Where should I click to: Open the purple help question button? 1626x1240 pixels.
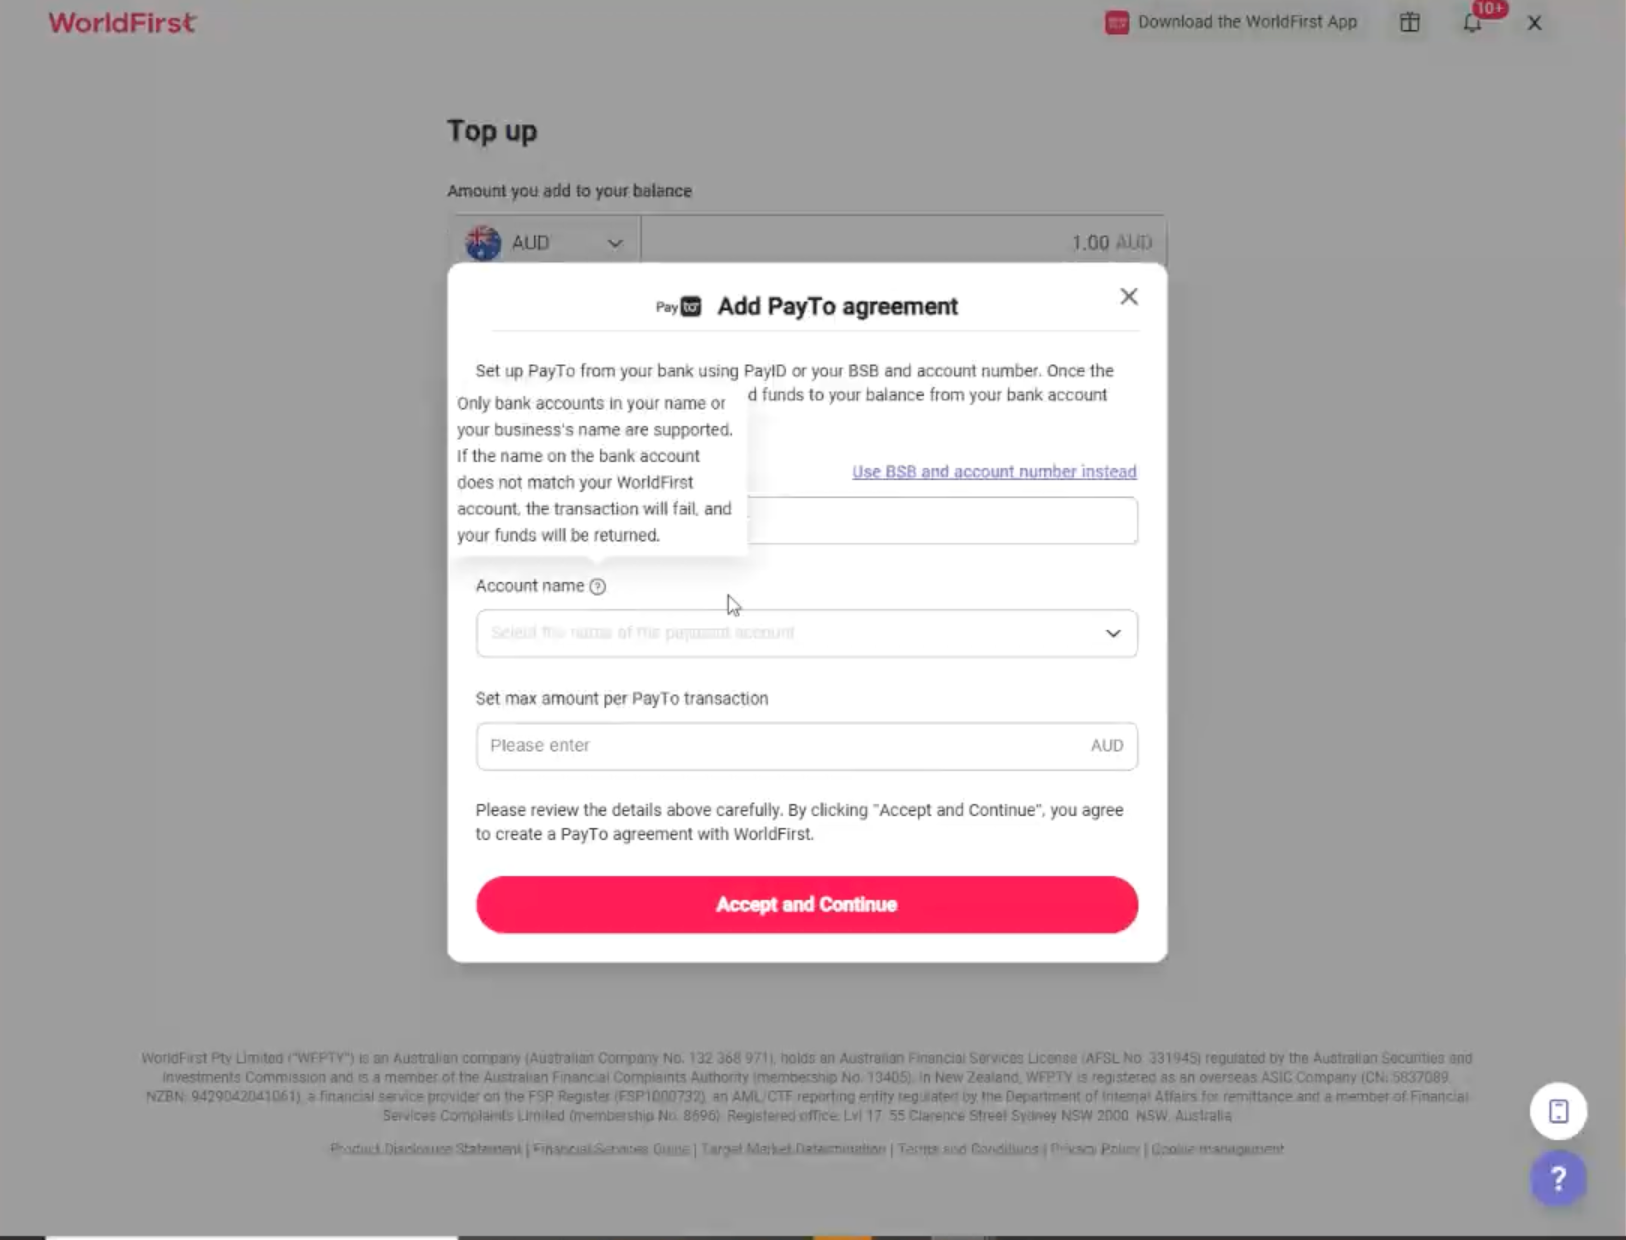(1557, 1178)
